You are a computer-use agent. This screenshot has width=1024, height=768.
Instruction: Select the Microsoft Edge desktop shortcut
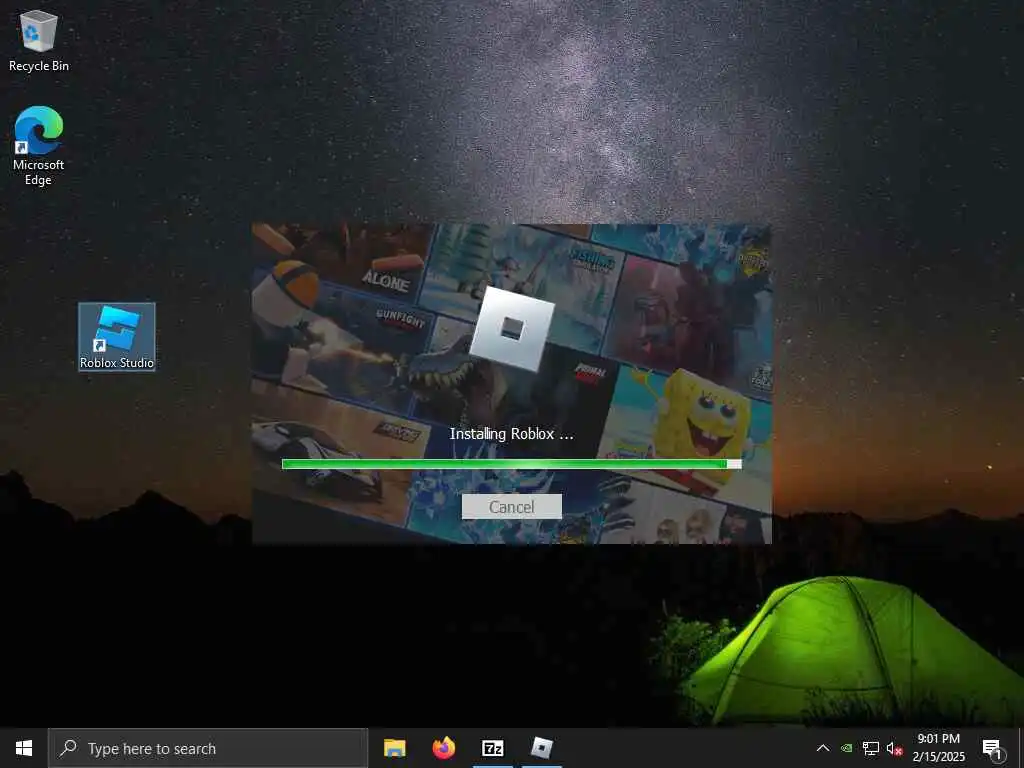(39, 146)
